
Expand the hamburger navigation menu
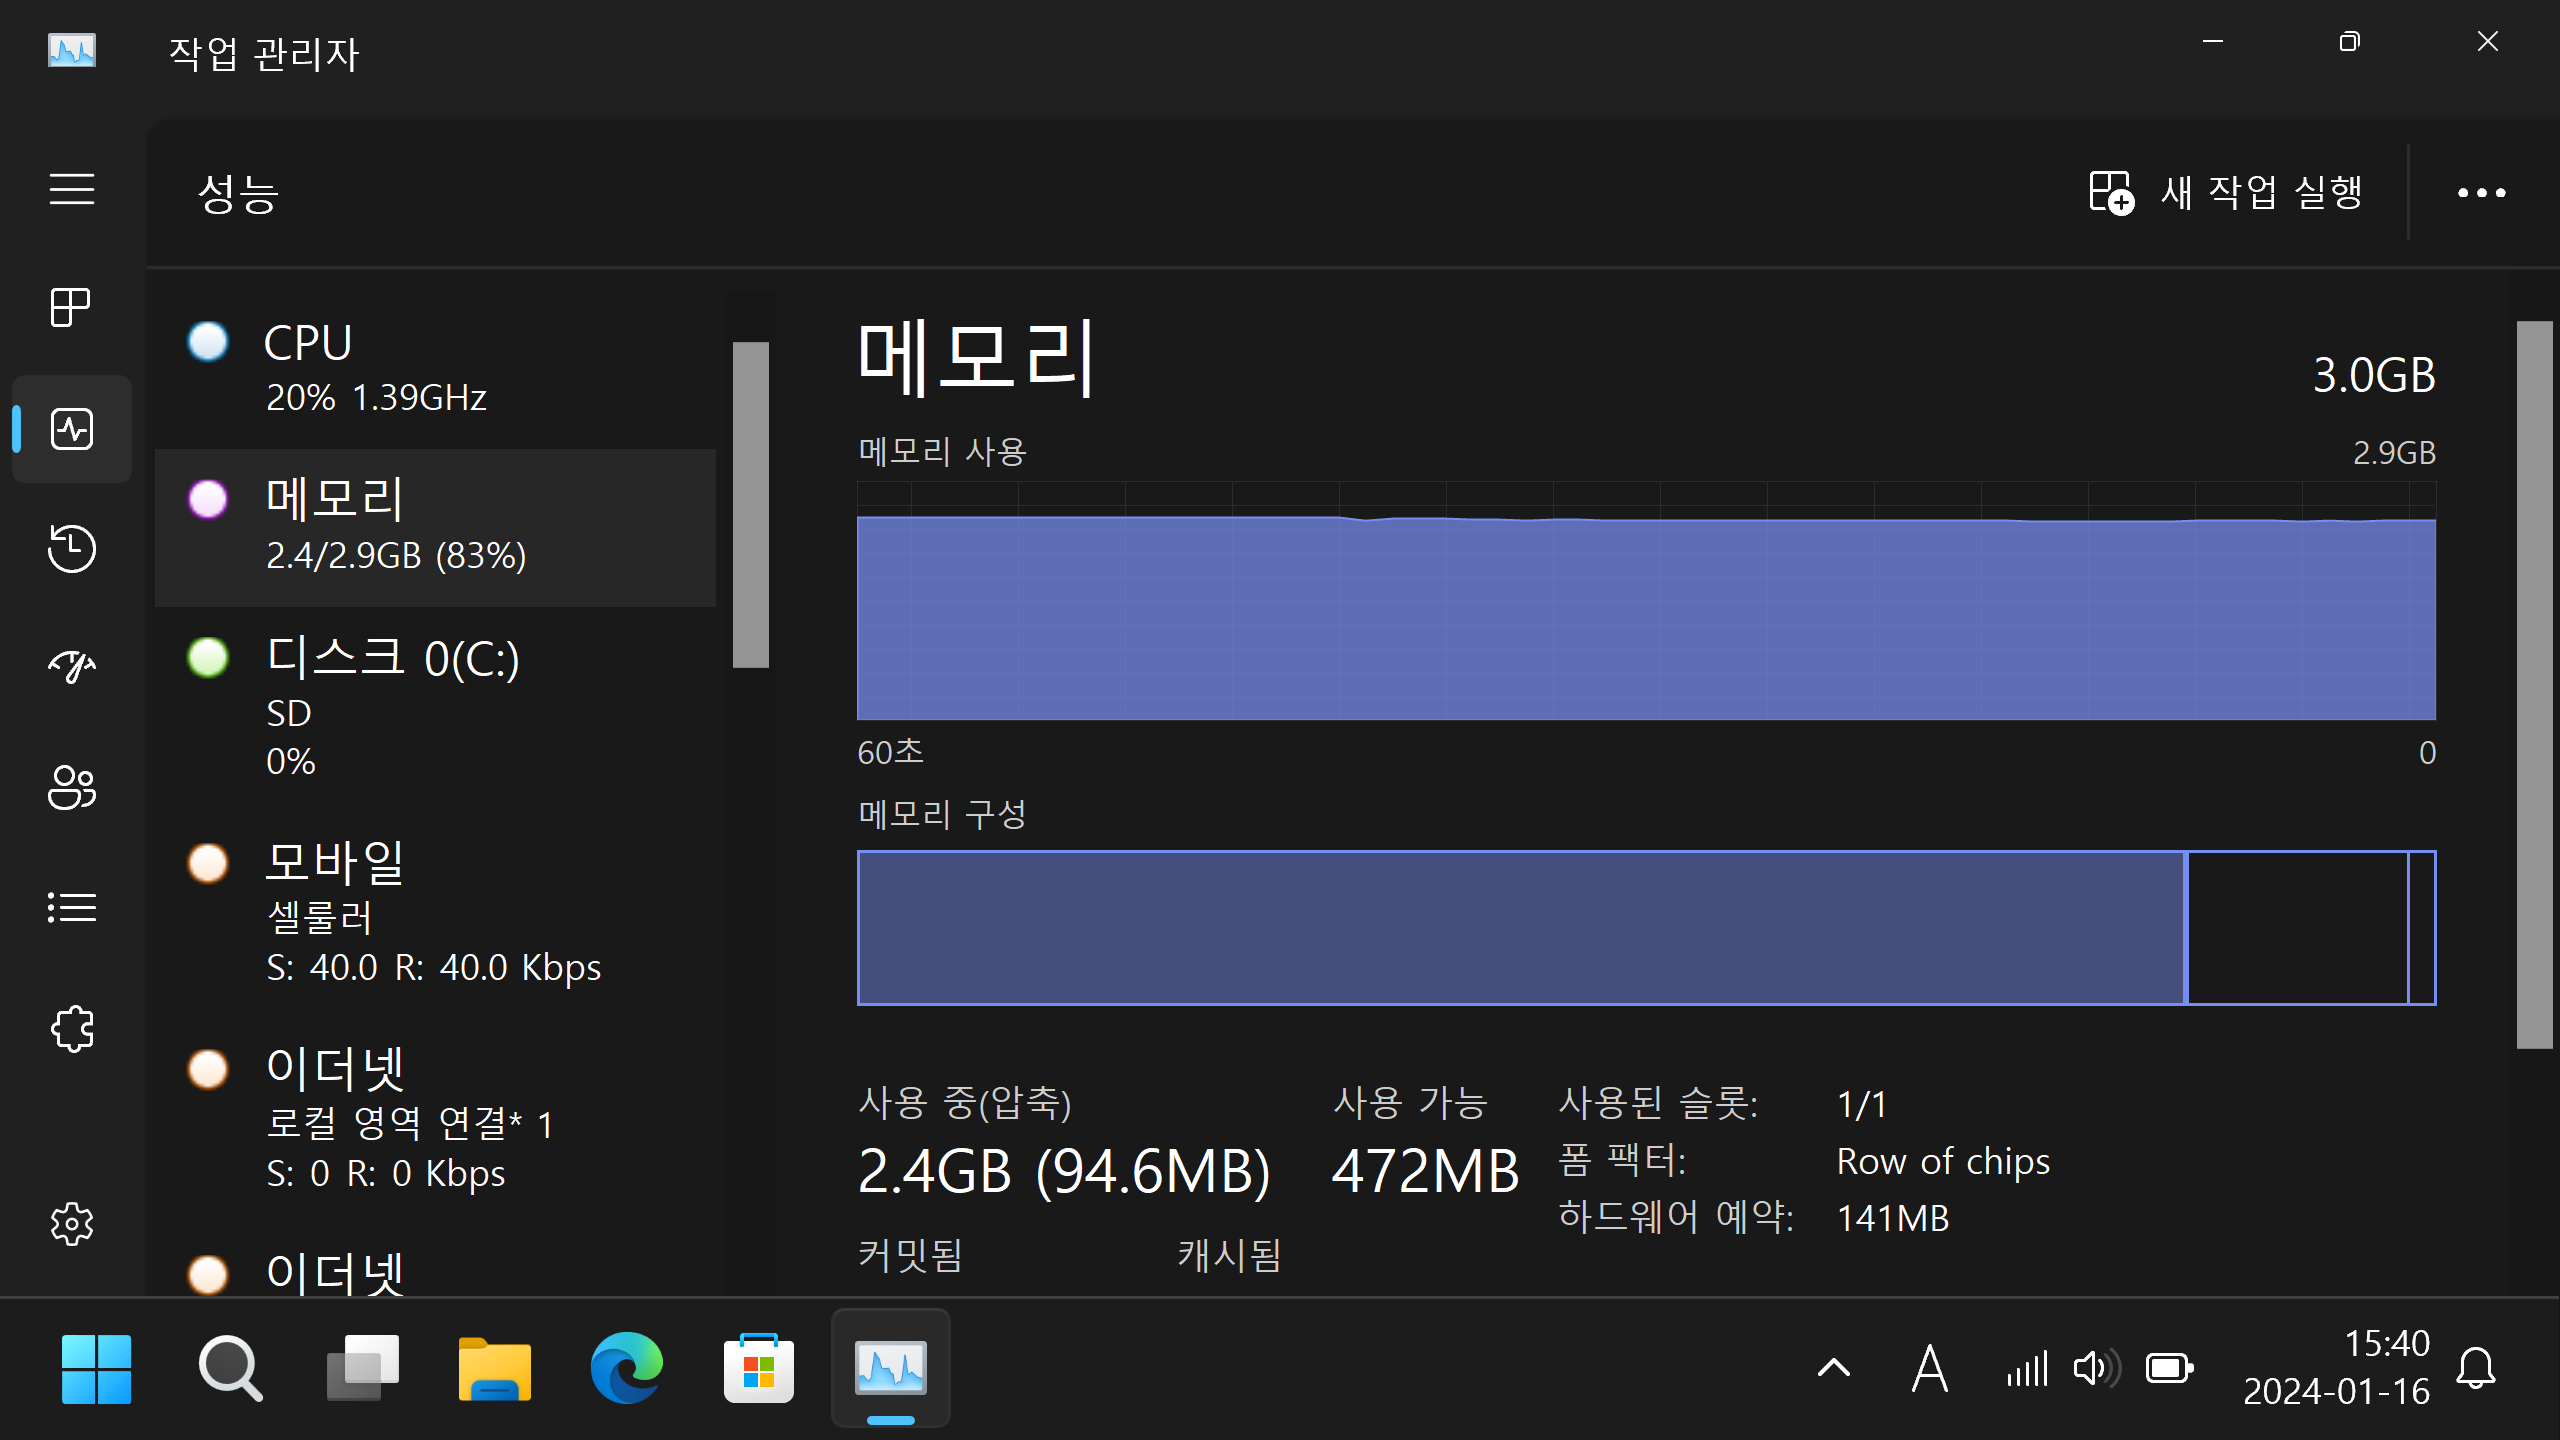click(71, 189)
